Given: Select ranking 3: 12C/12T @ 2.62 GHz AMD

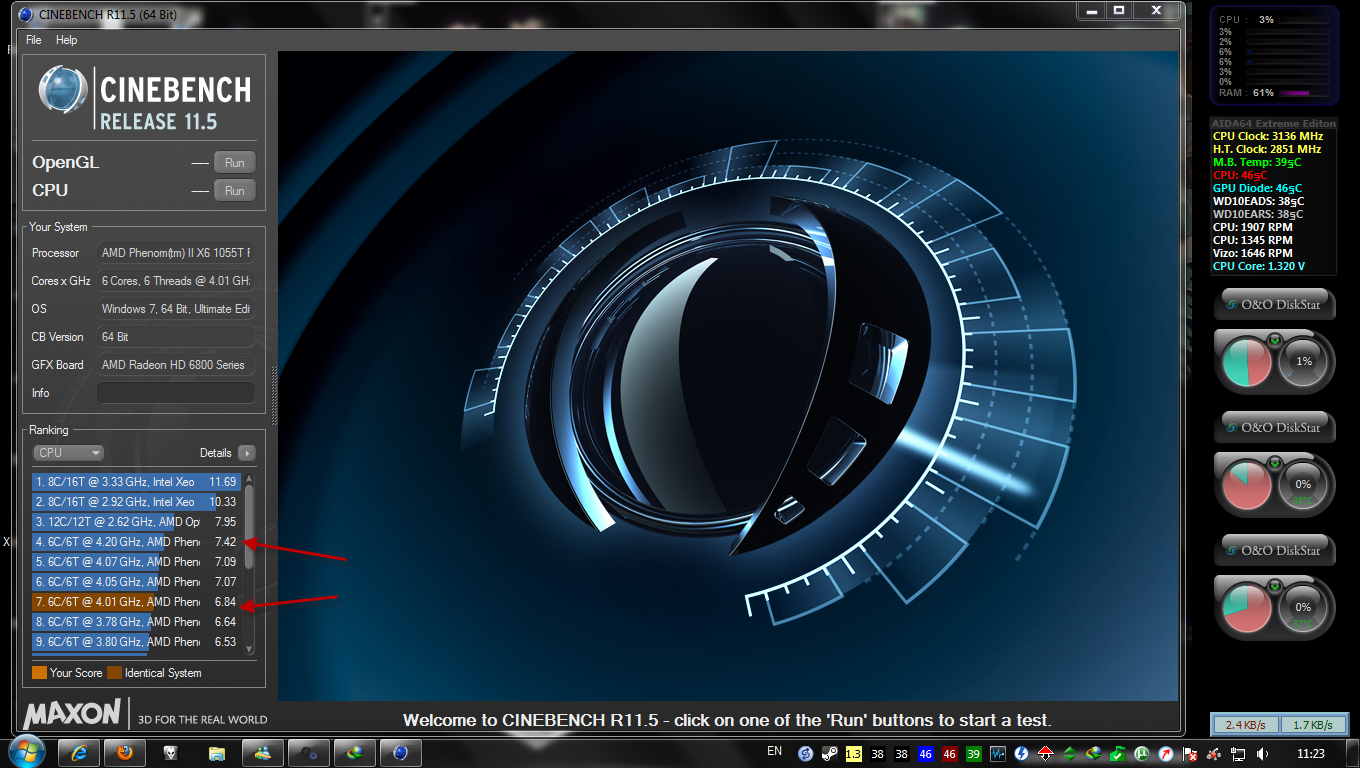Looking at the screenshot, I should point(137,522).
